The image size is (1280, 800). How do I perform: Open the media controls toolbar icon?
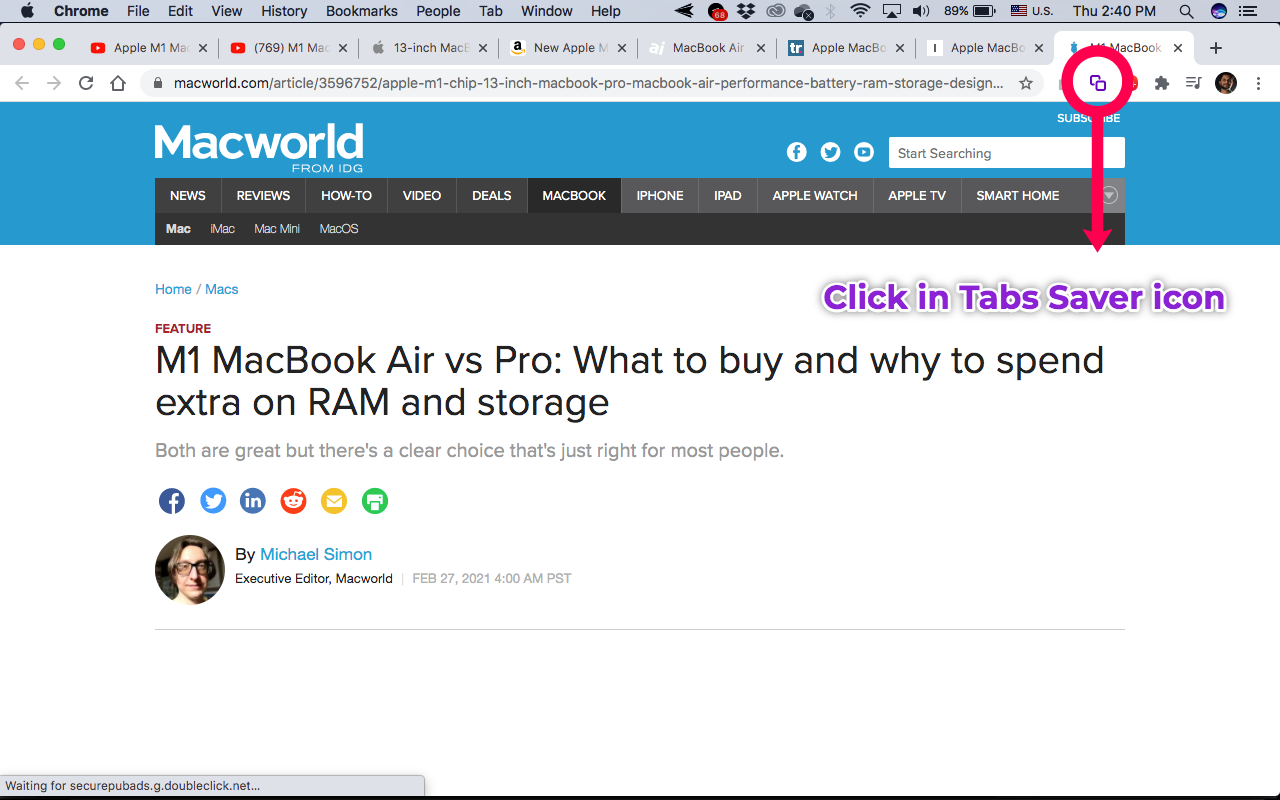(x=1194, y=83)
